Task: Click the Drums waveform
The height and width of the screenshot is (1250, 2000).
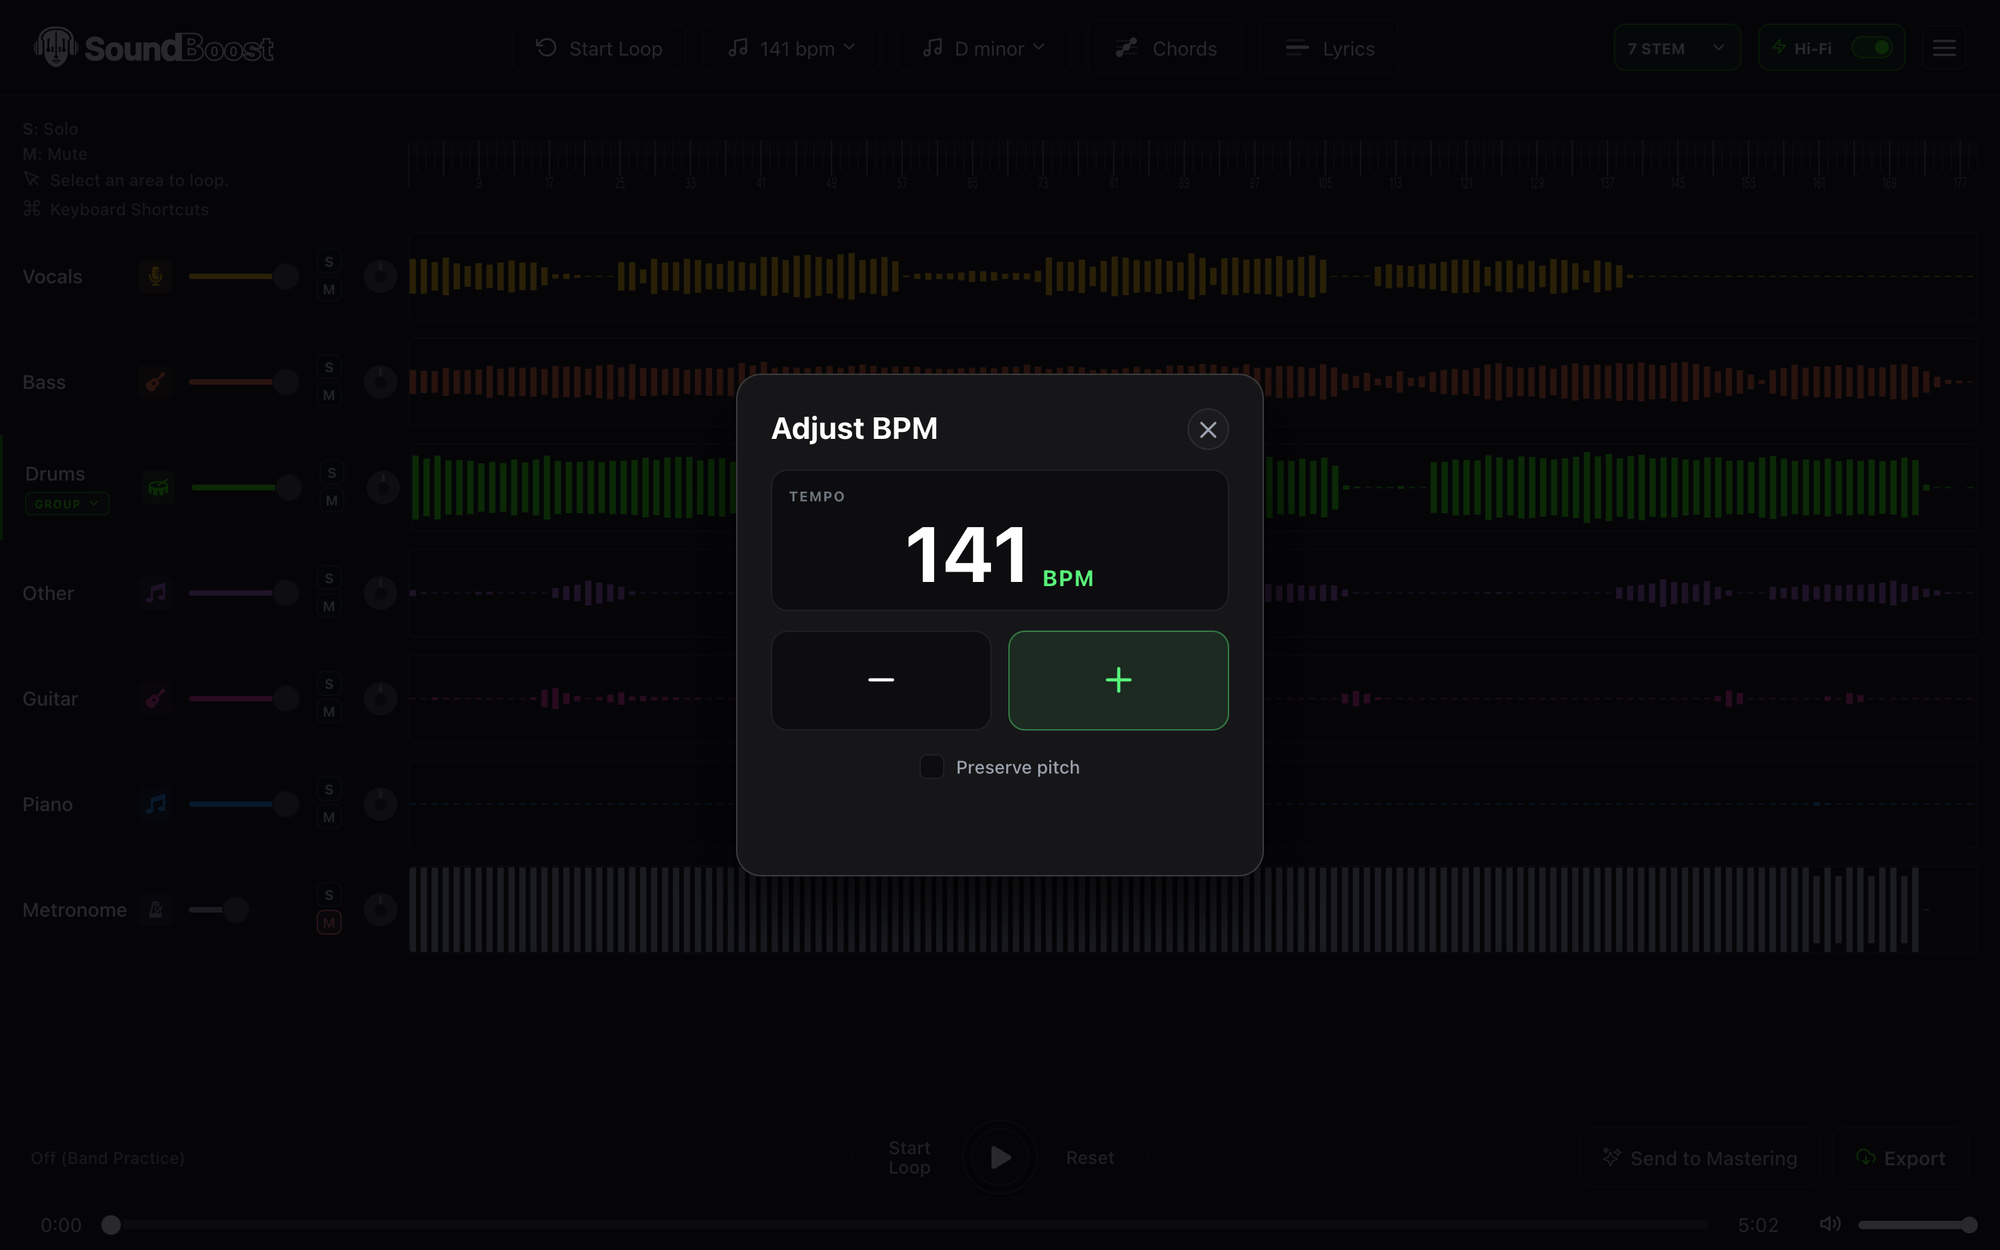Action: point(1191,487)
